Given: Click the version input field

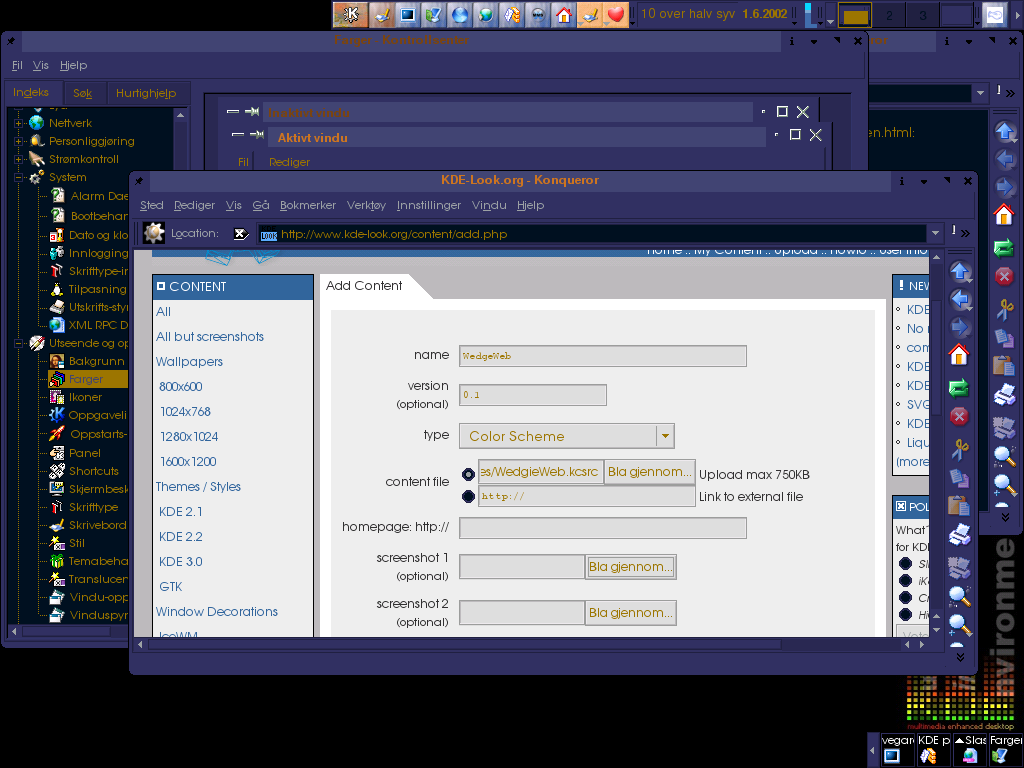Looking at the screenshot, I should (532, 394).
